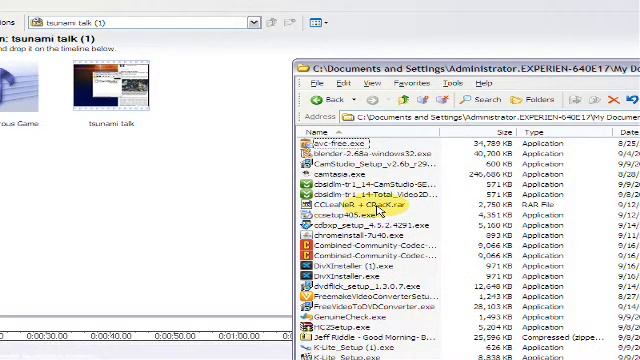
Task: Click the Back arrow icon in Explorer
Action: [x=316, y=100]
